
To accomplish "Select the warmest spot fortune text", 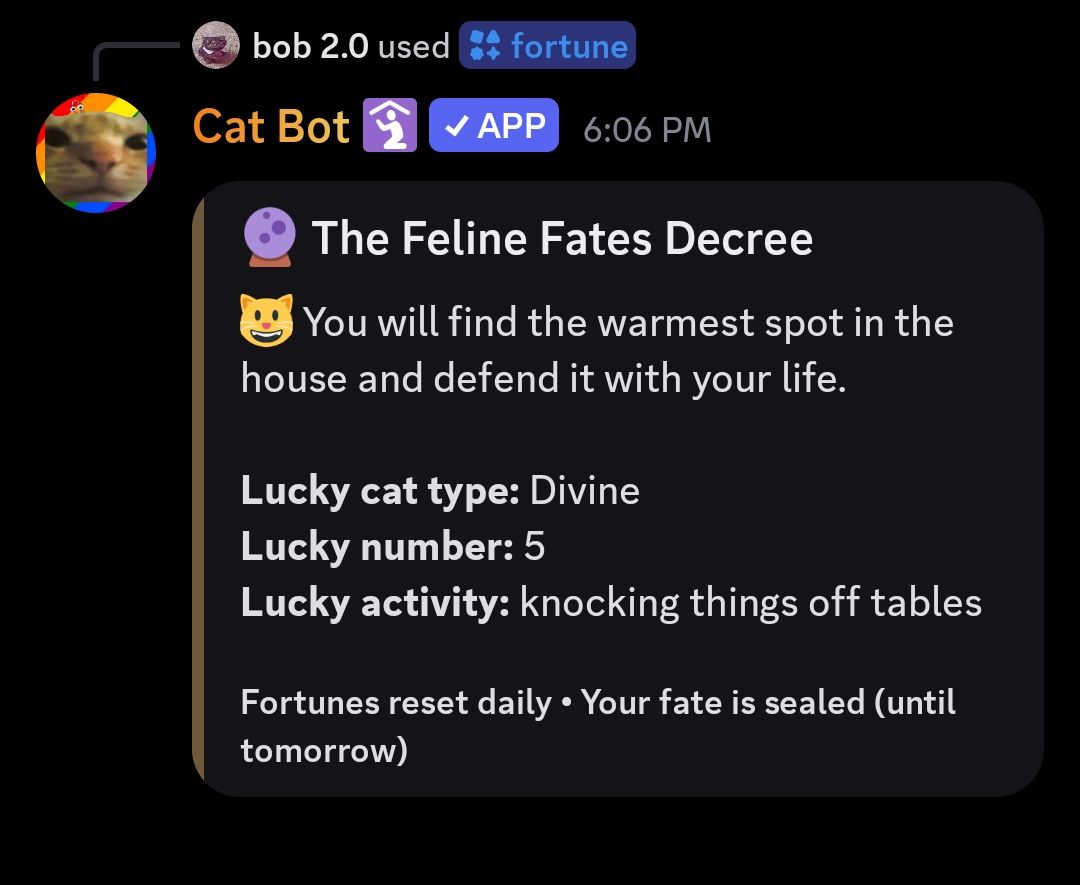I will pyautogui.click(x=597, y=350).
